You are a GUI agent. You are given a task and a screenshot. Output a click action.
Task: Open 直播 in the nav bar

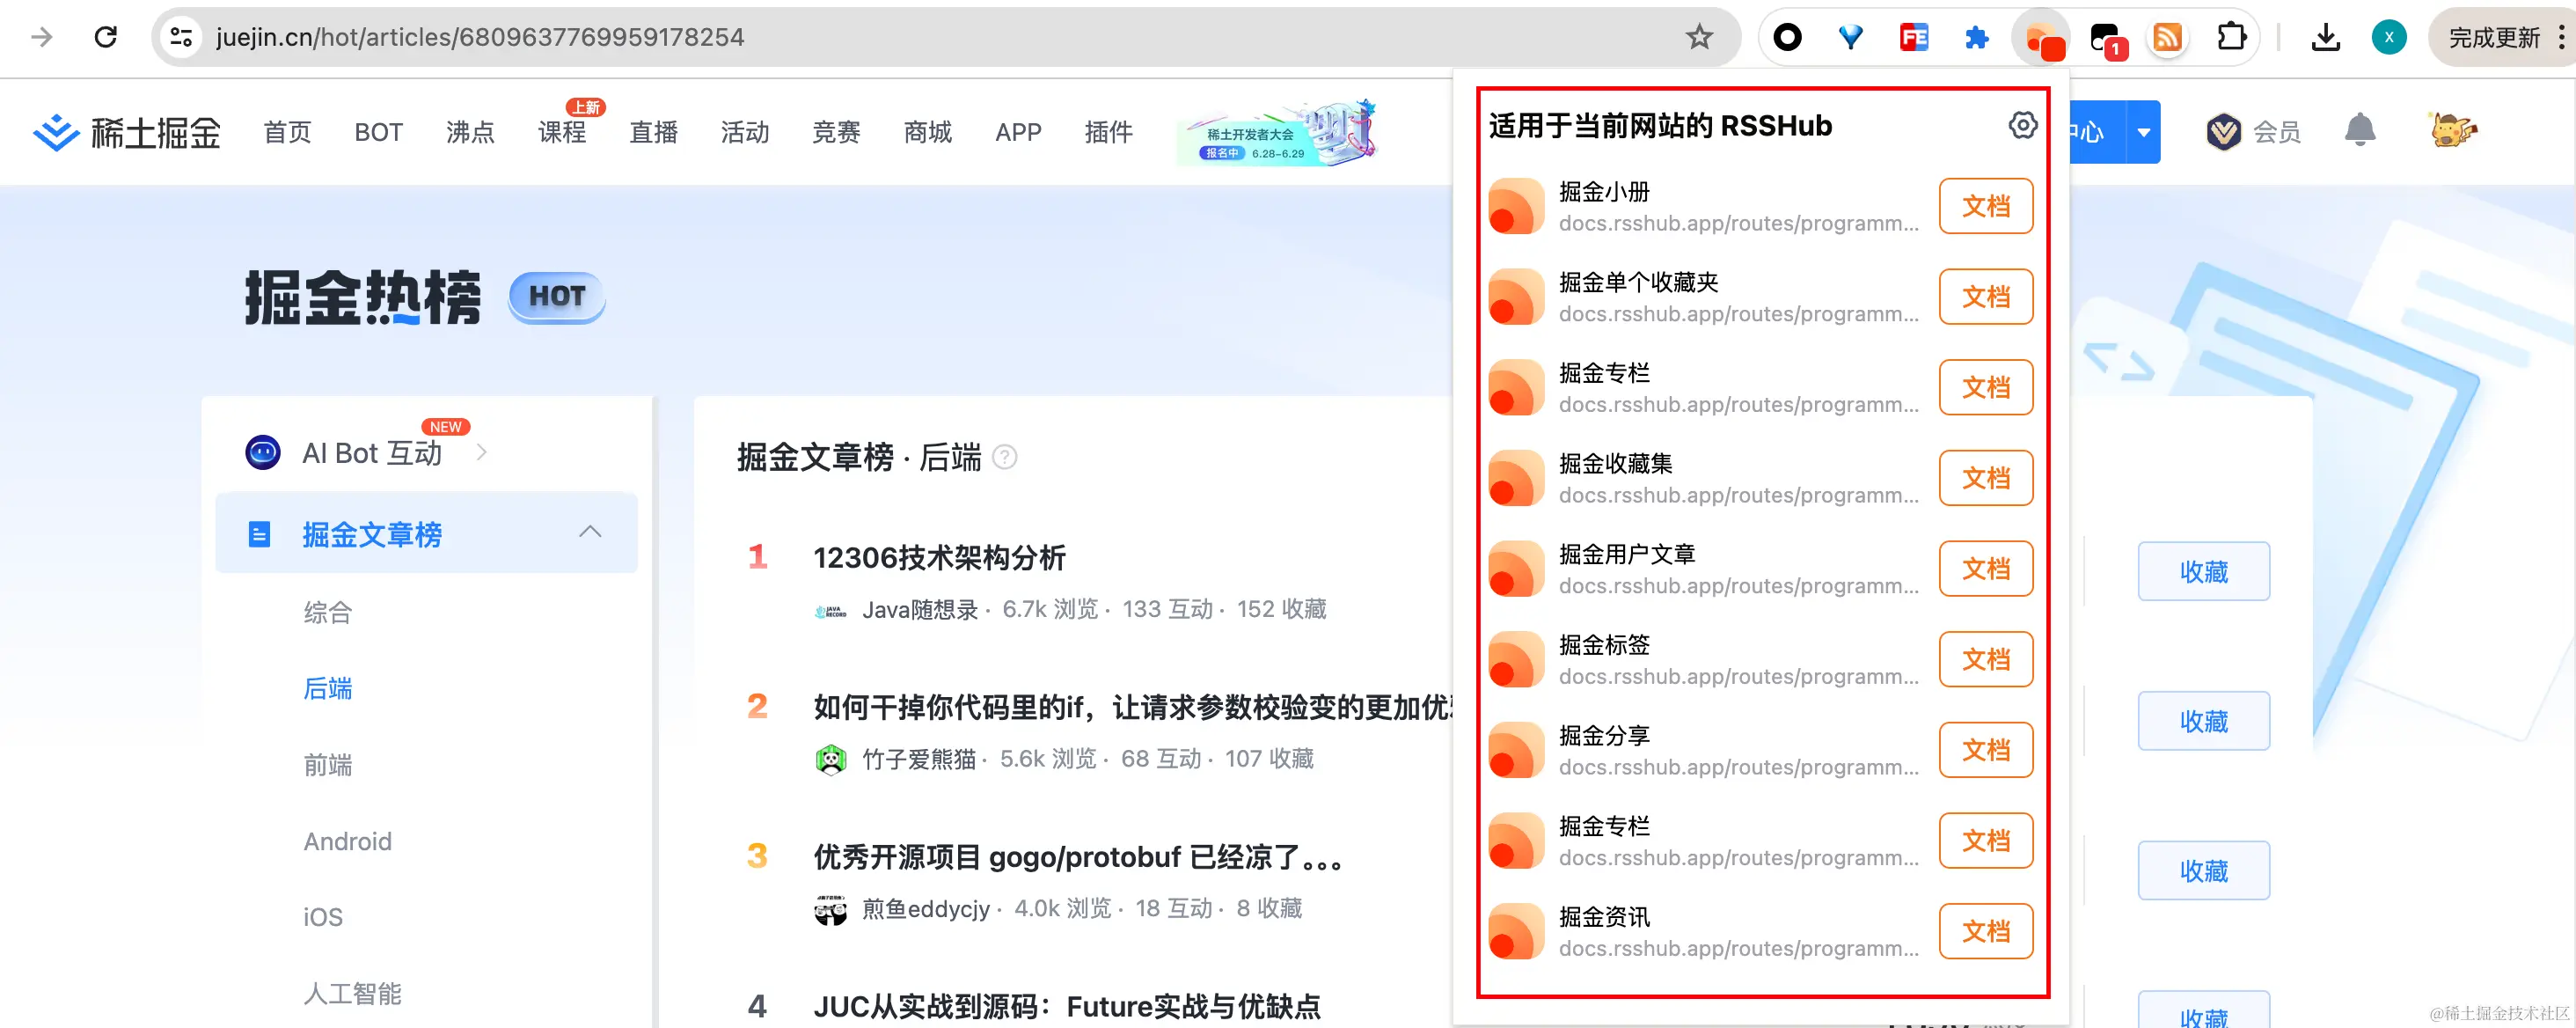coord(653,131)
